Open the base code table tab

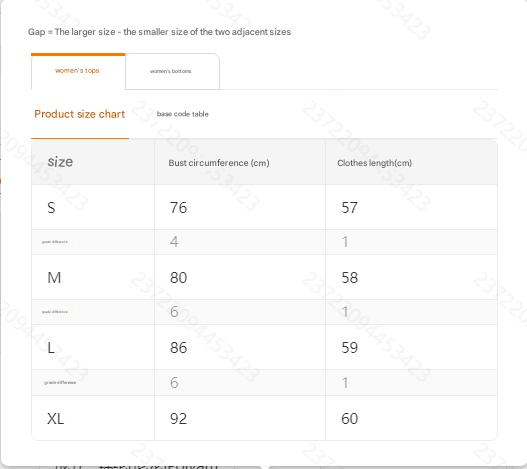click(183, 114)
